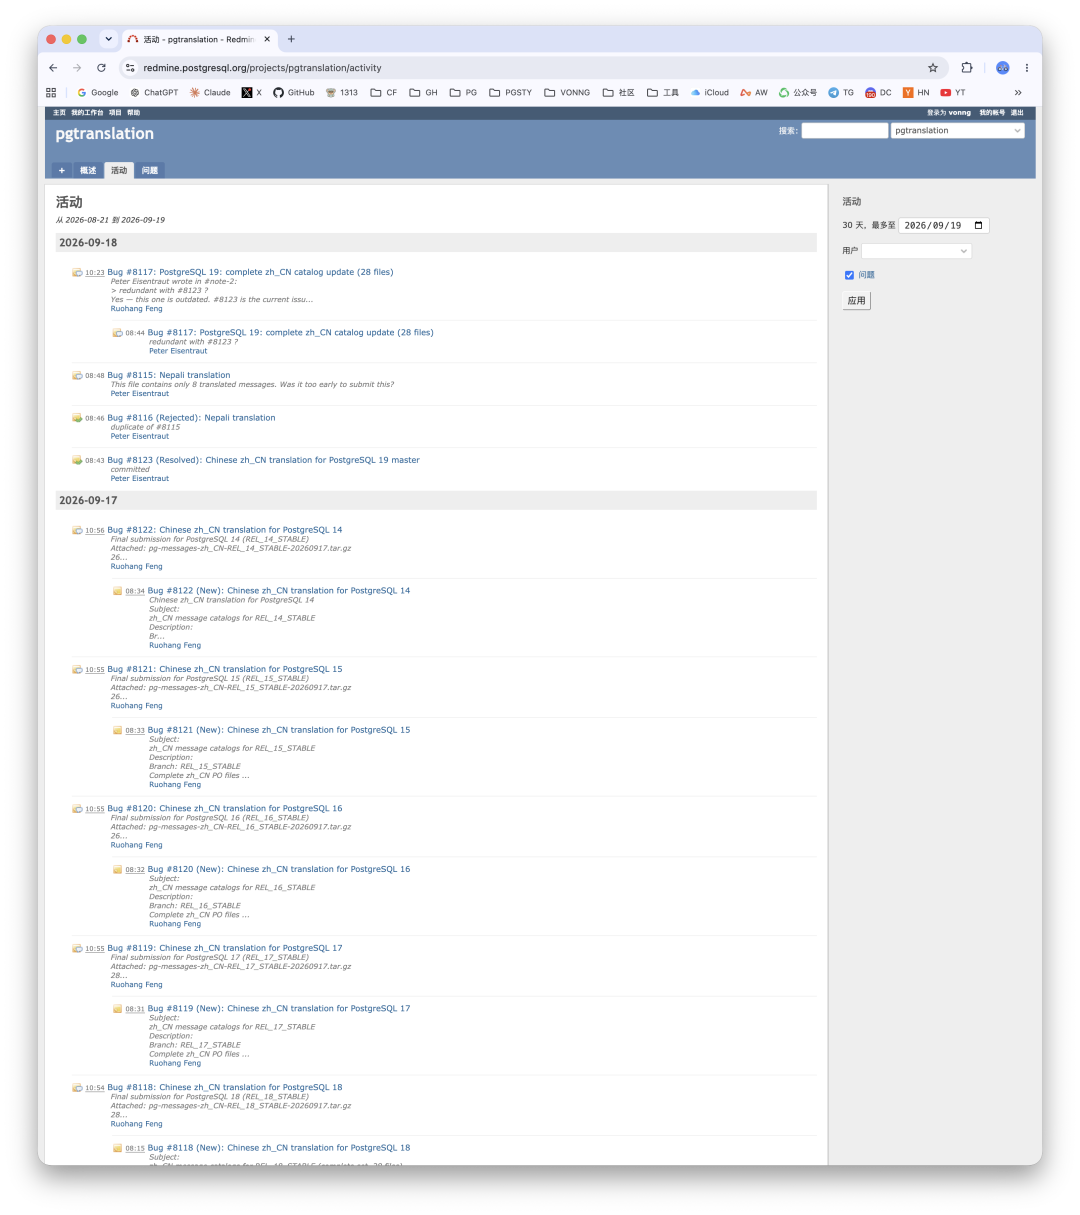The width and height of the screenshot is (1080, 1215).
Task: Uncheck the 问题 checkbox in sidebar
Action: coord(849,275)
